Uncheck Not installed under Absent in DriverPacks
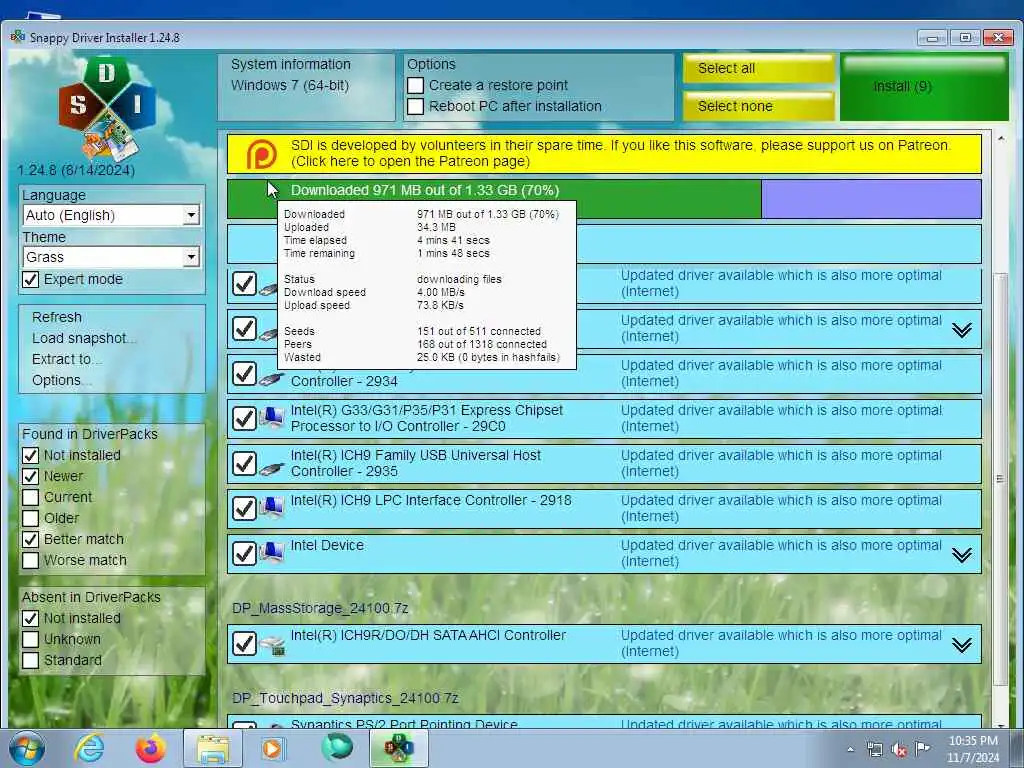Viewport: 1024px width, 768px height. click(x=30, y=618)
